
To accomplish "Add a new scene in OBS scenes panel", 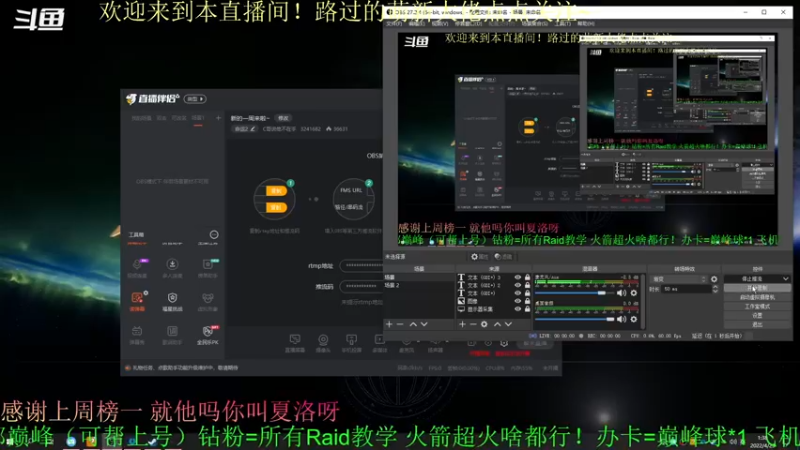I will [389, 324].
